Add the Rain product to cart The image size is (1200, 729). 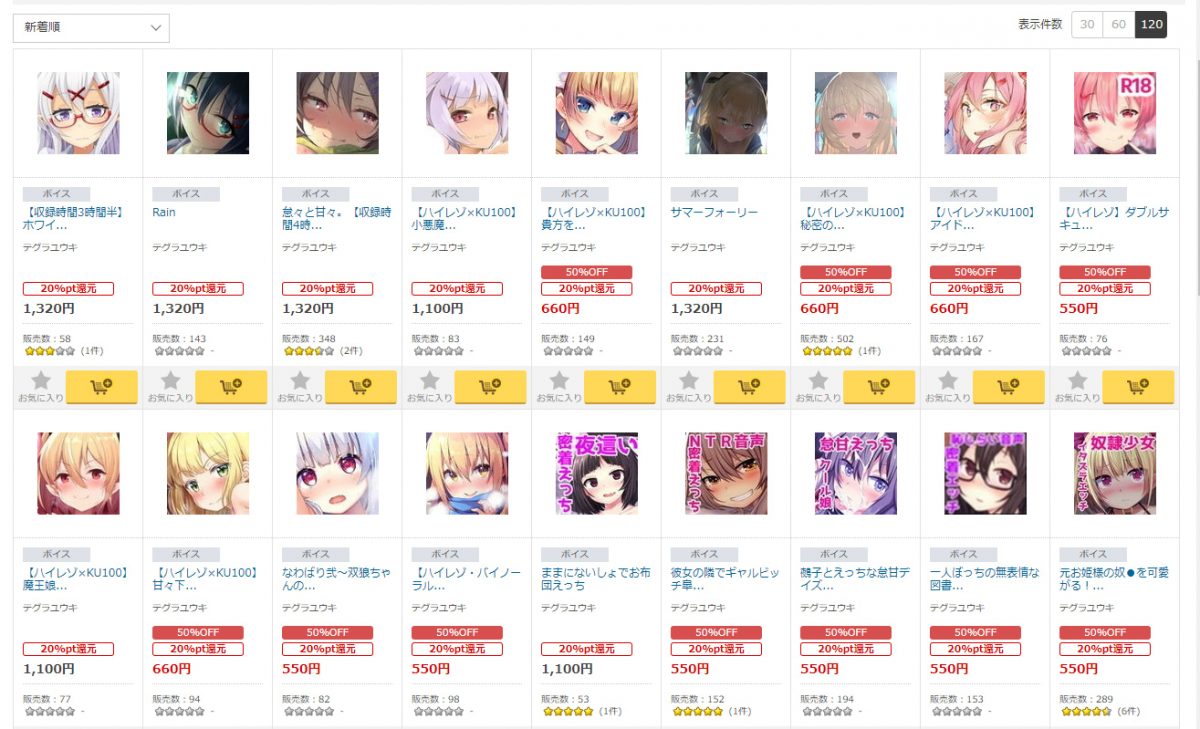(x=231, y=386)
